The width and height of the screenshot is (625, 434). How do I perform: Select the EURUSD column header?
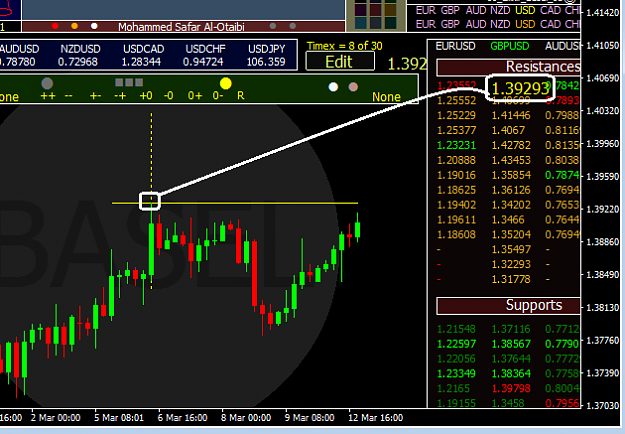455,46
